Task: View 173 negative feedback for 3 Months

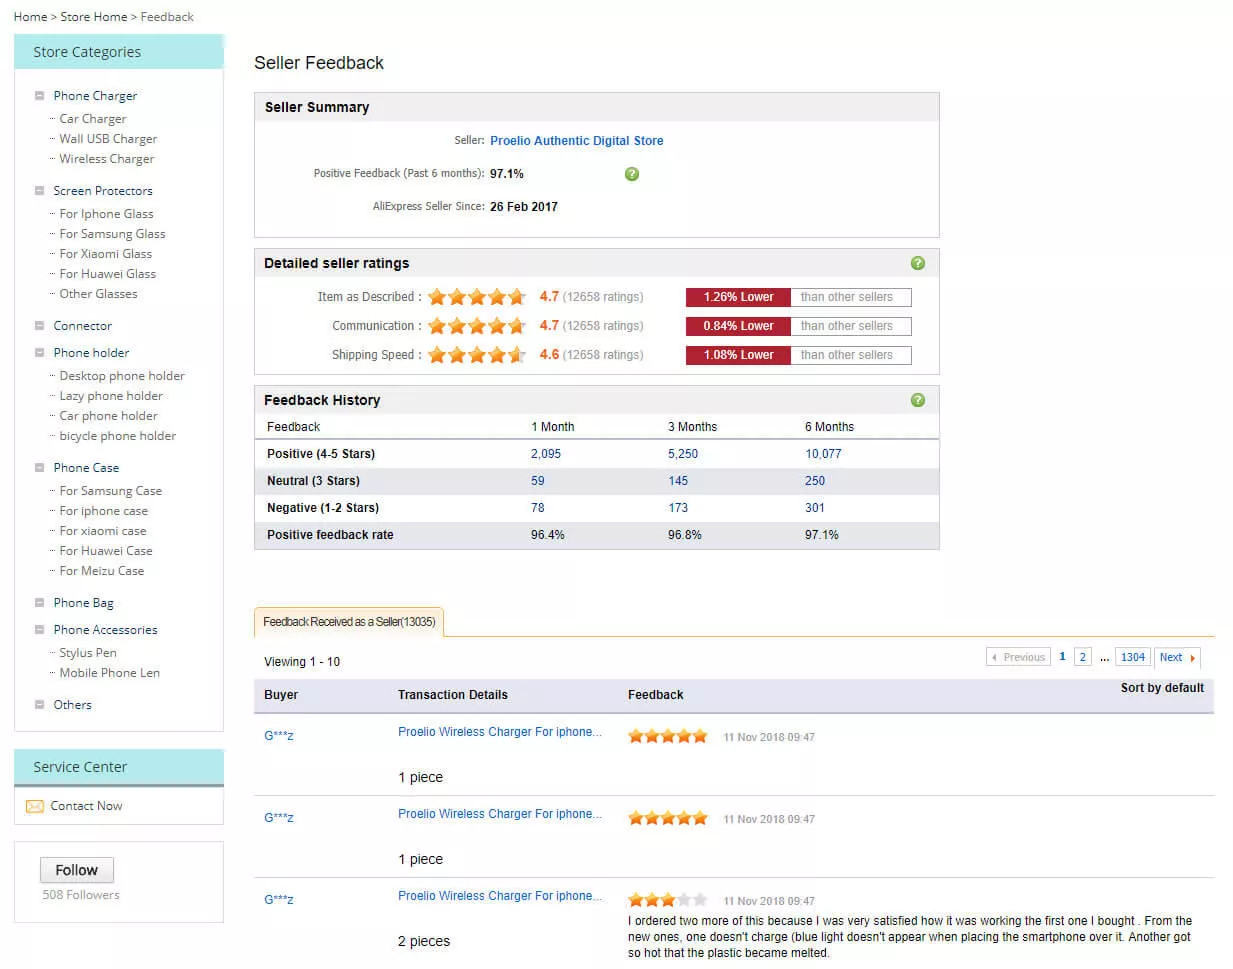Action: tap(678, 508)
